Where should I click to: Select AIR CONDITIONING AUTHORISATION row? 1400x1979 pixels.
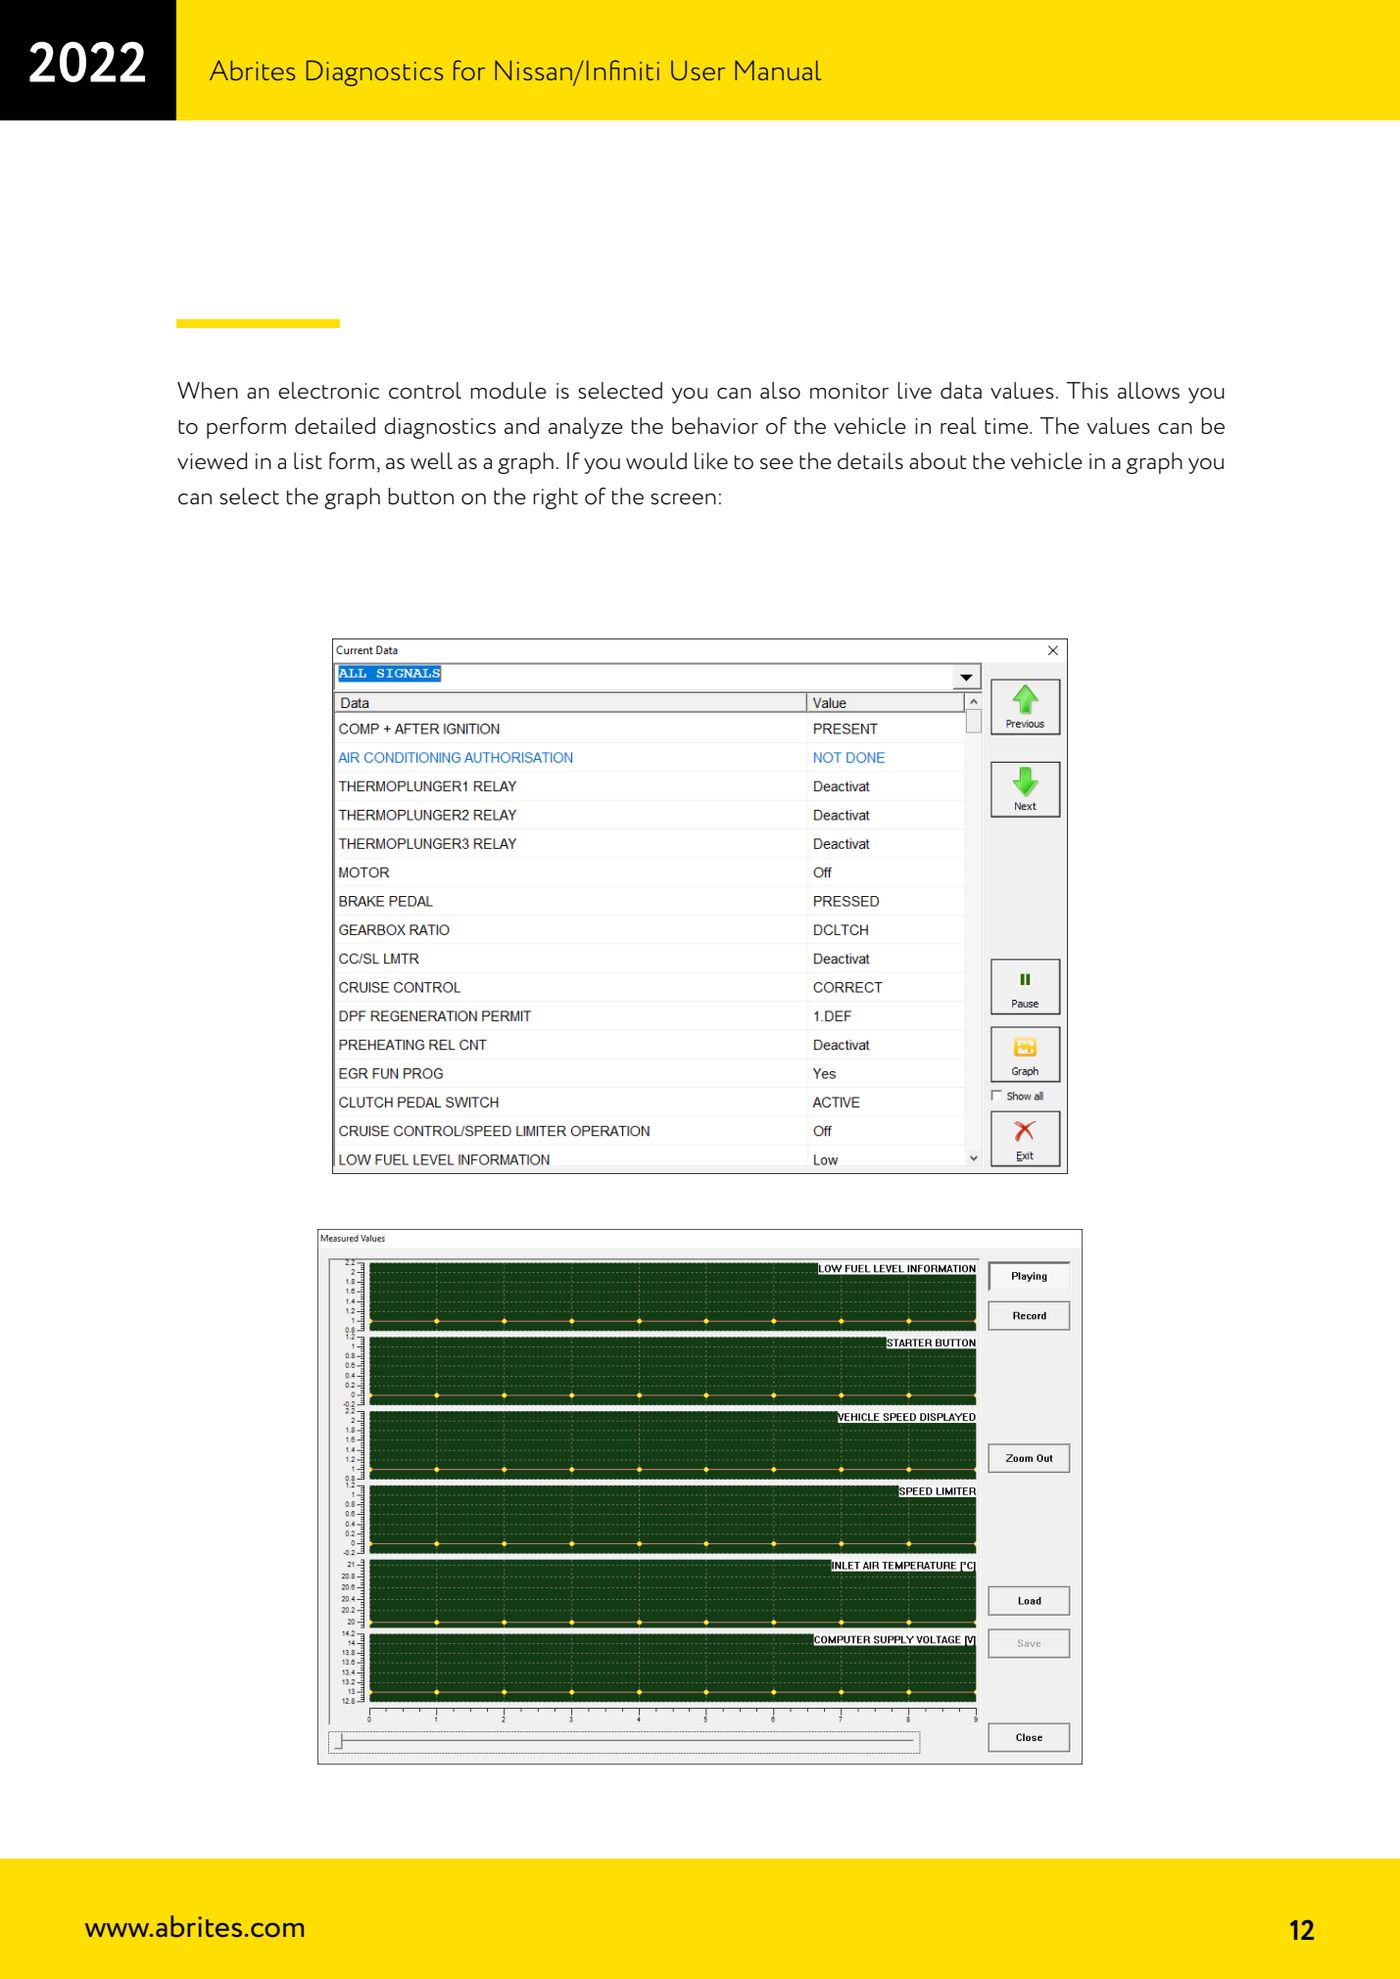(x=650, y=758)
